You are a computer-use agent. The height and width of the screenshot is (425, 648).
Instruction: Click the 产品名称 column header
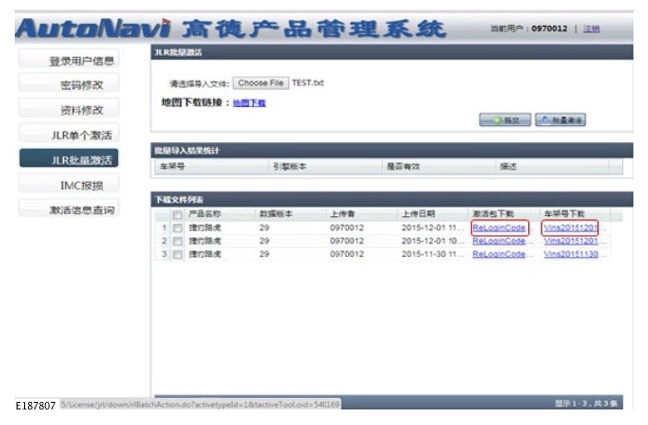pos(205,214)
